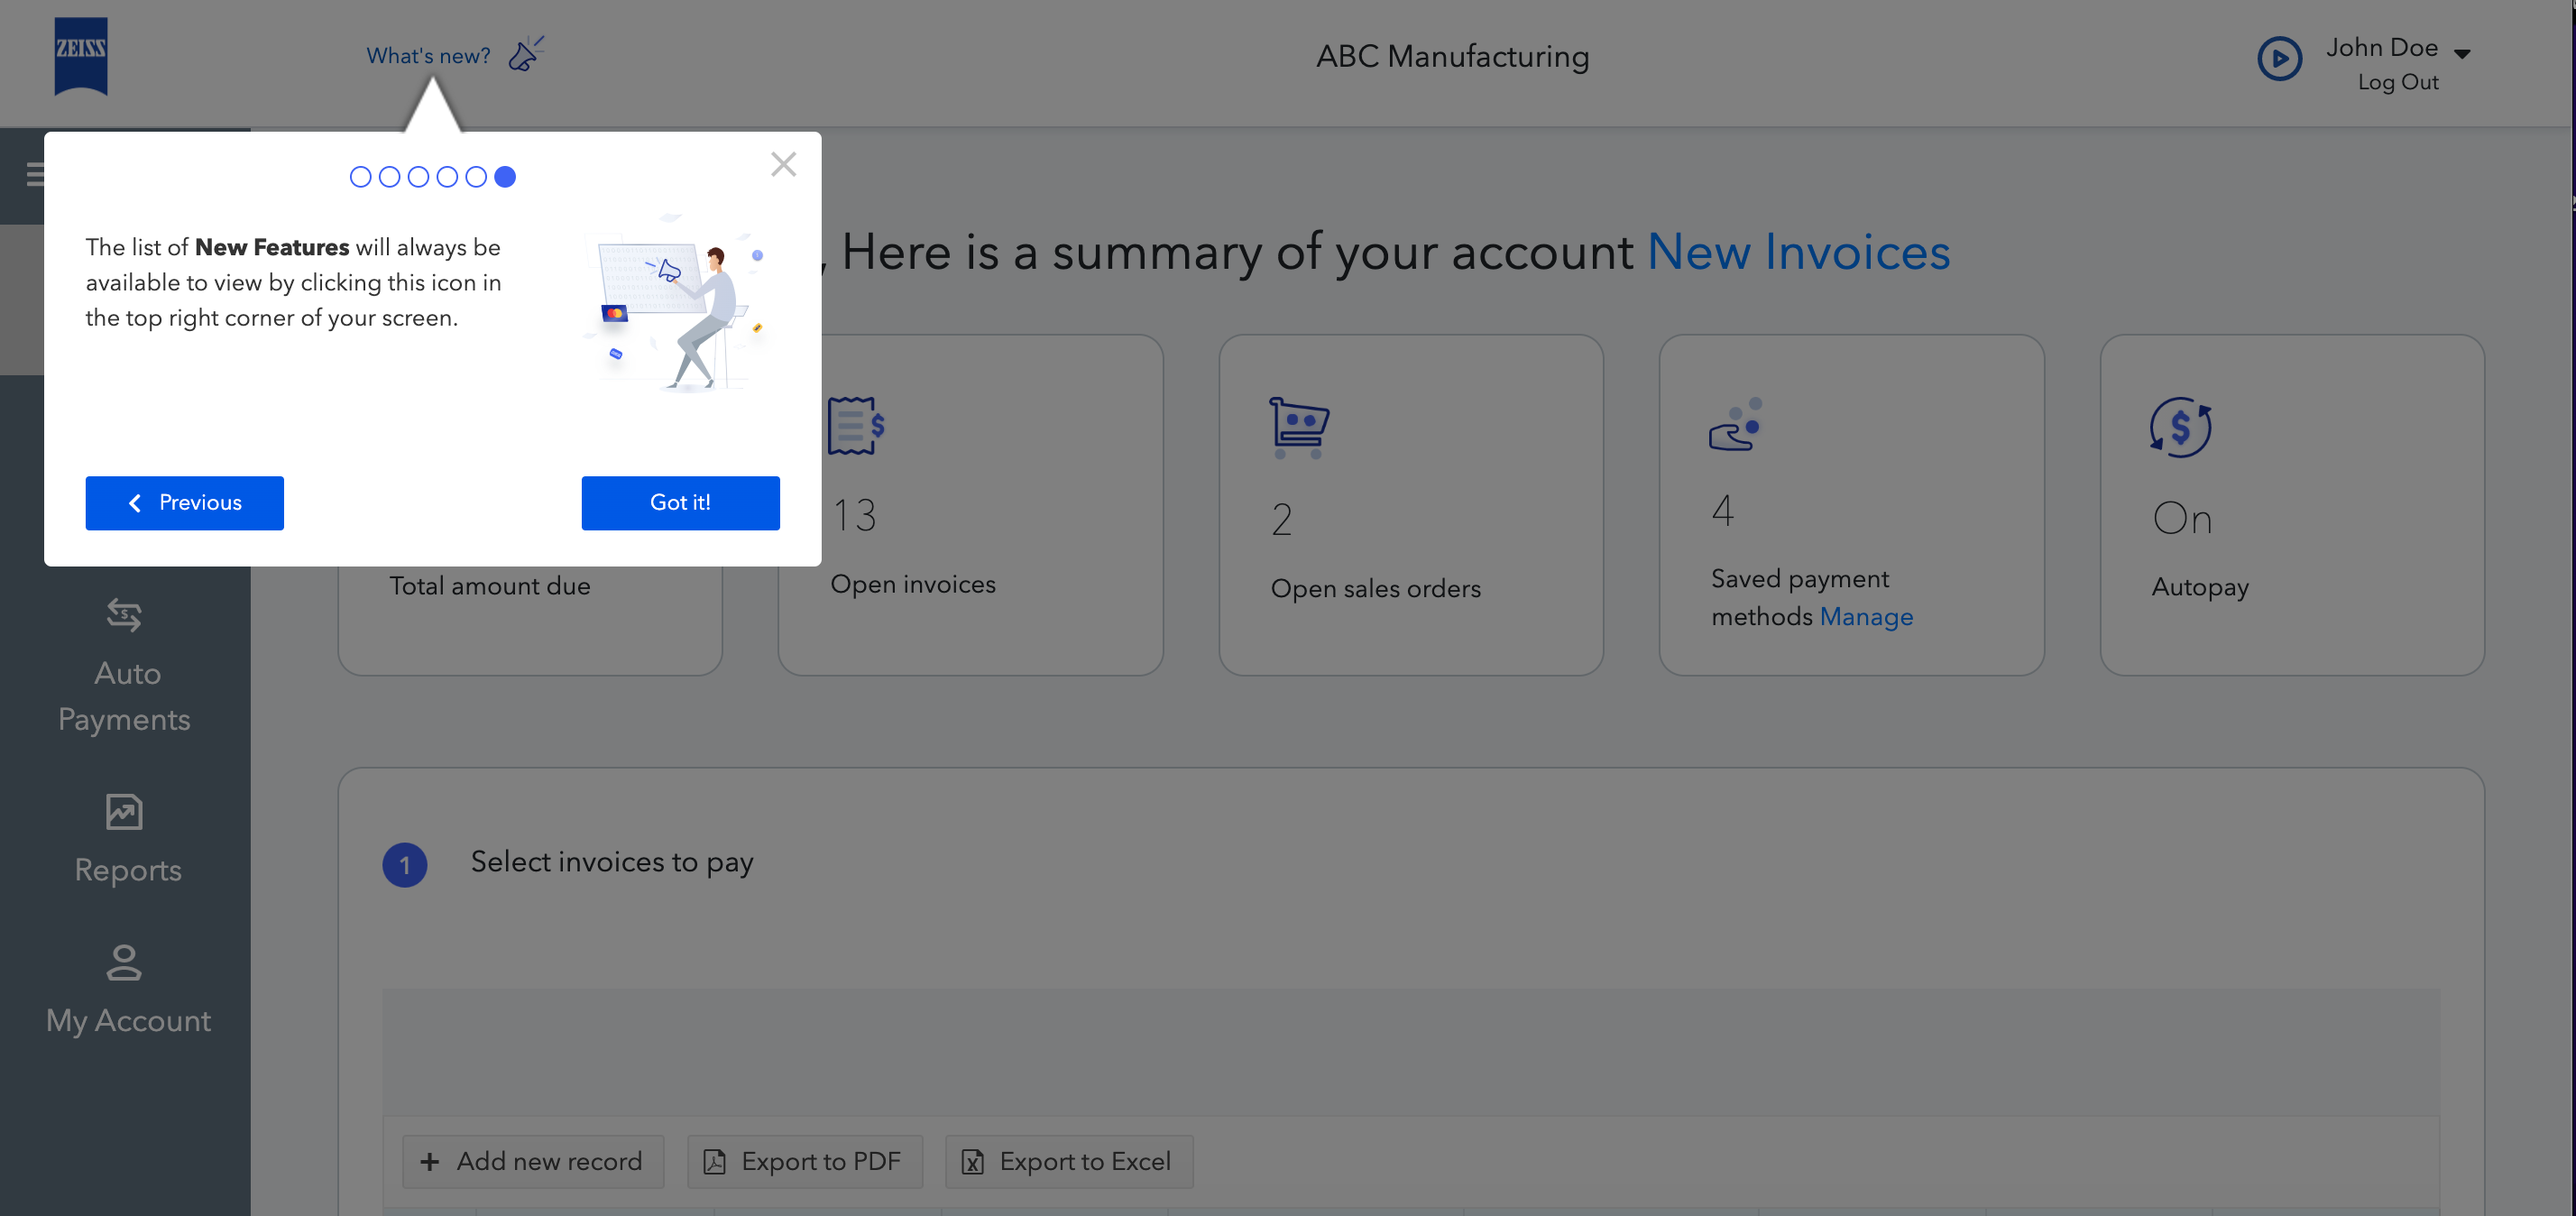Click the Autopay dollar cycle icon

[2180, 427]
